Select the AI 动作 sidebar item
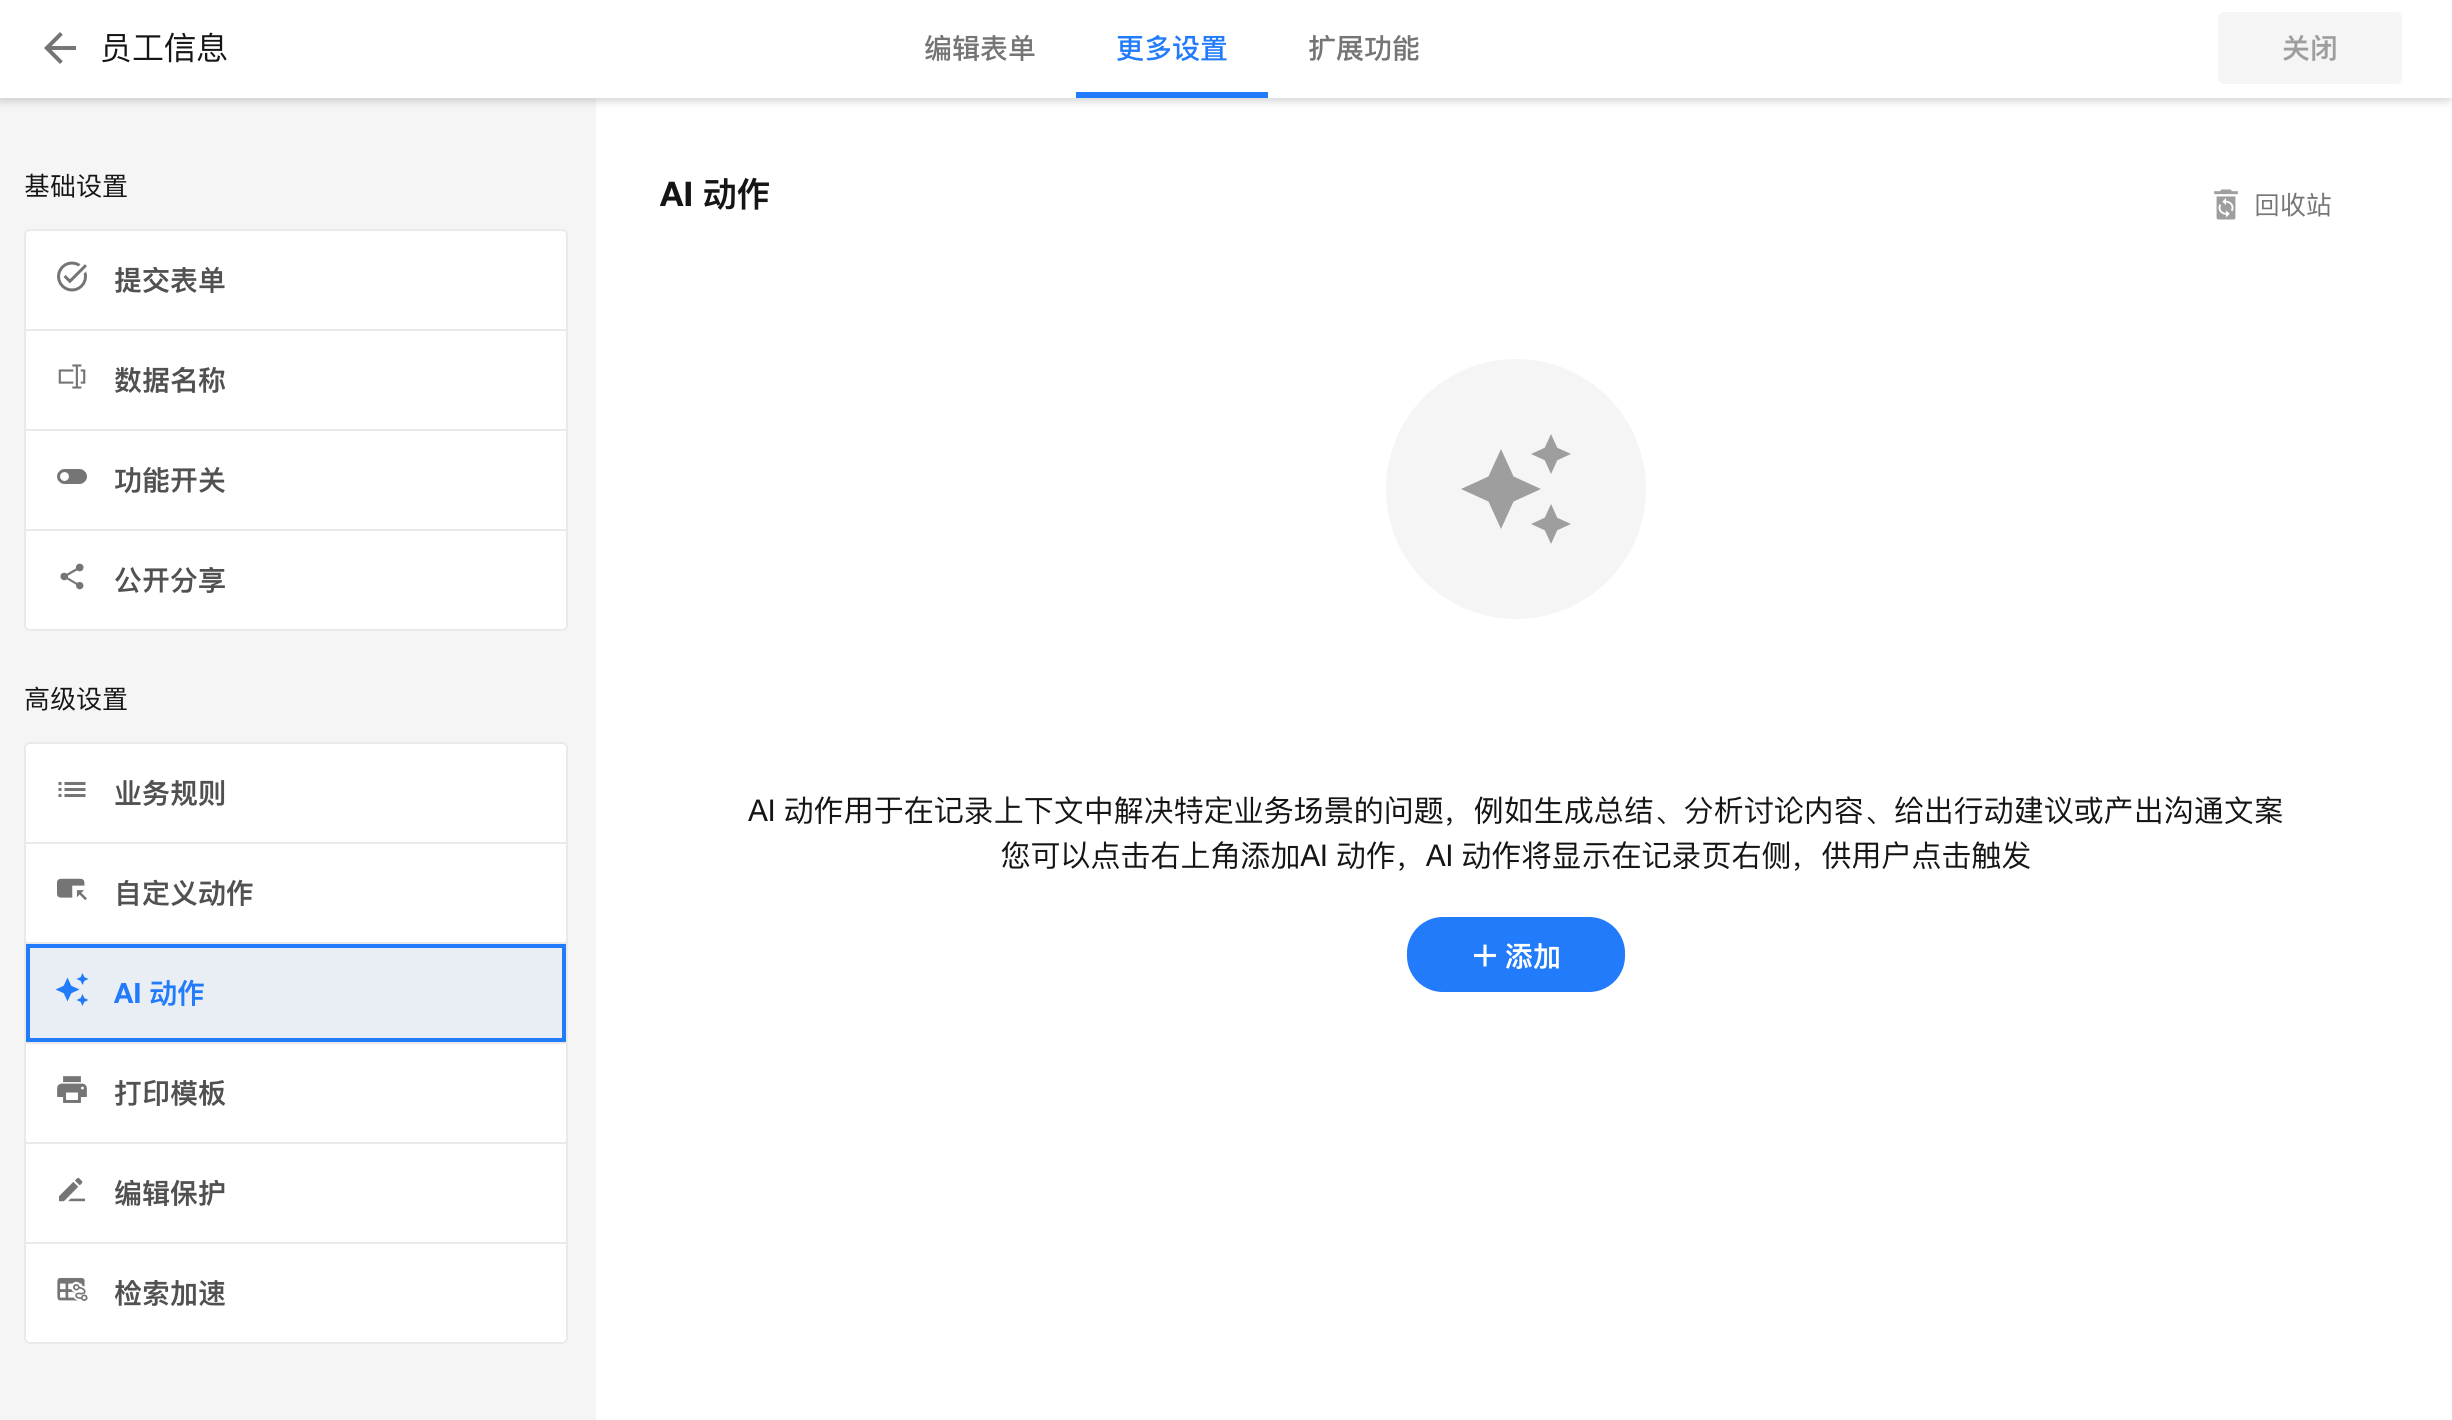Image resolution: width=2452 pixels, height=1420 pixels. point(296,993)
